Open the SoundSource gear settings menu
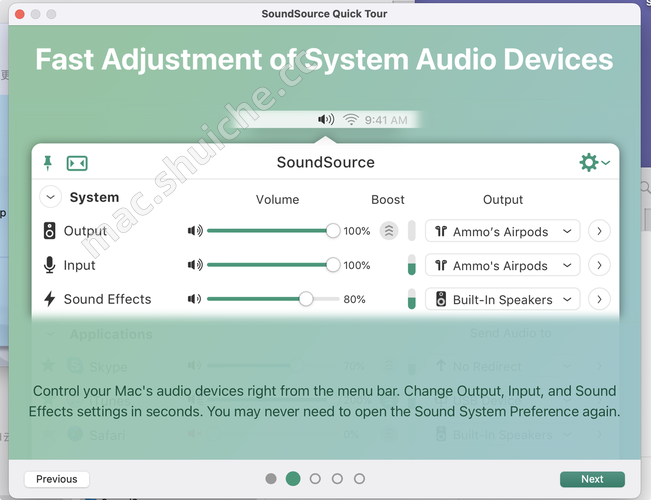 pos(593,162)
